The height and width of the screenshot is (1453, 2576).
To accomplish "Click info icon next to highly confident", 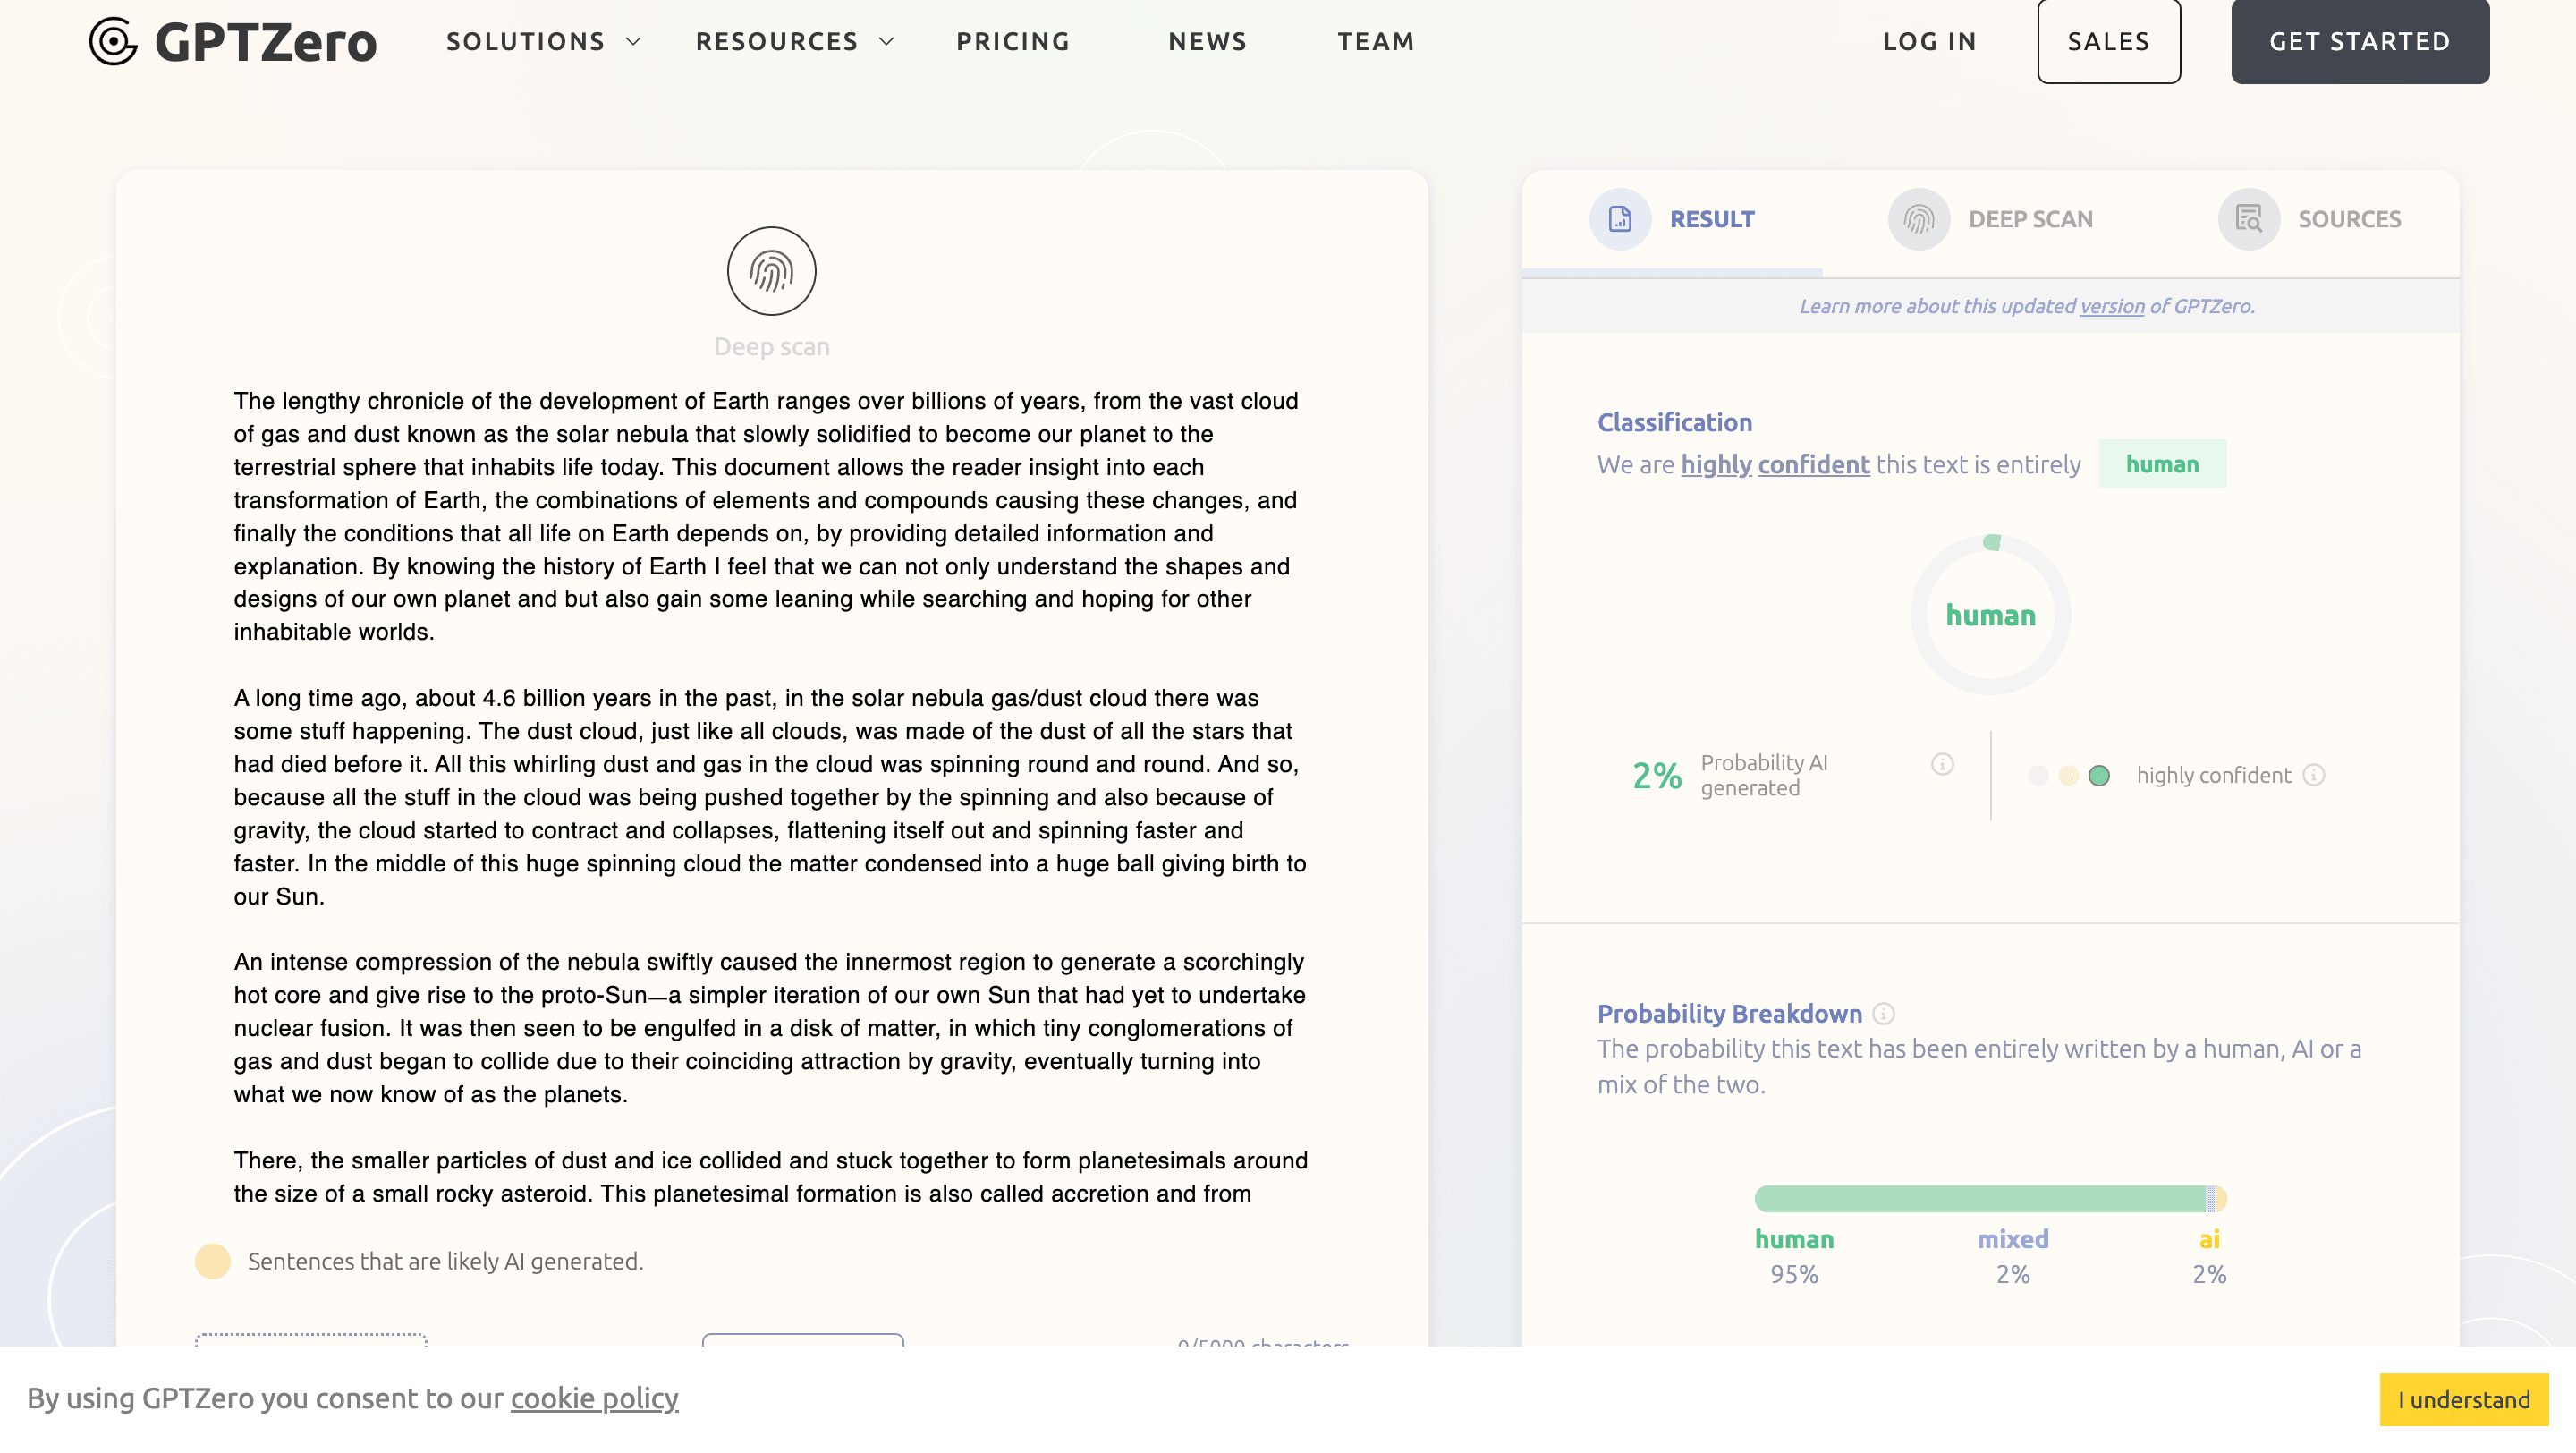I will click(2314, 775).
